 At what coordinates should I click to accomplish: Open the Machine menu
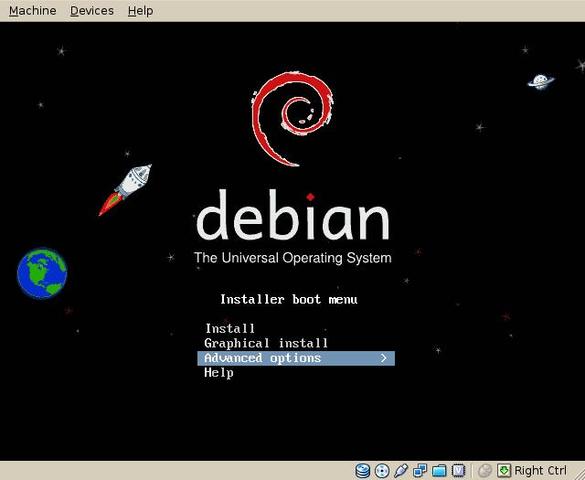(x=32, y=11)
